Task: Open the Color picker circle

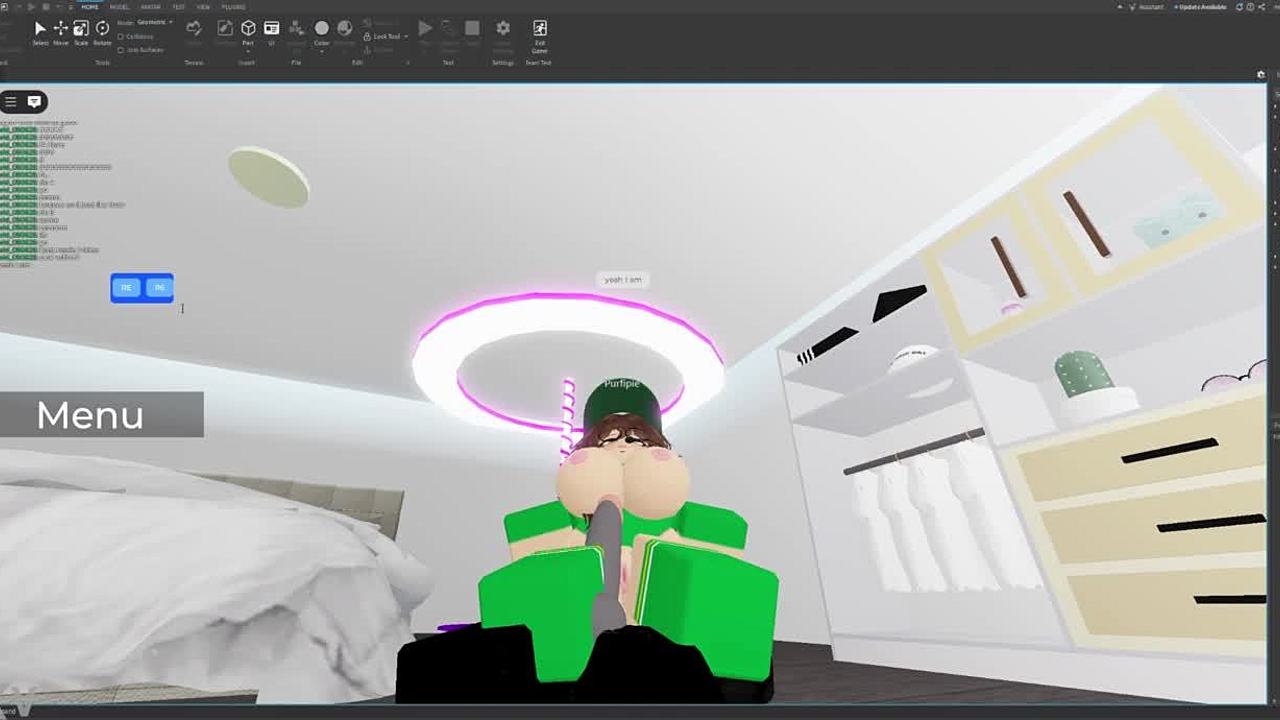Action: pyautogui.click(x=321, y=28)
